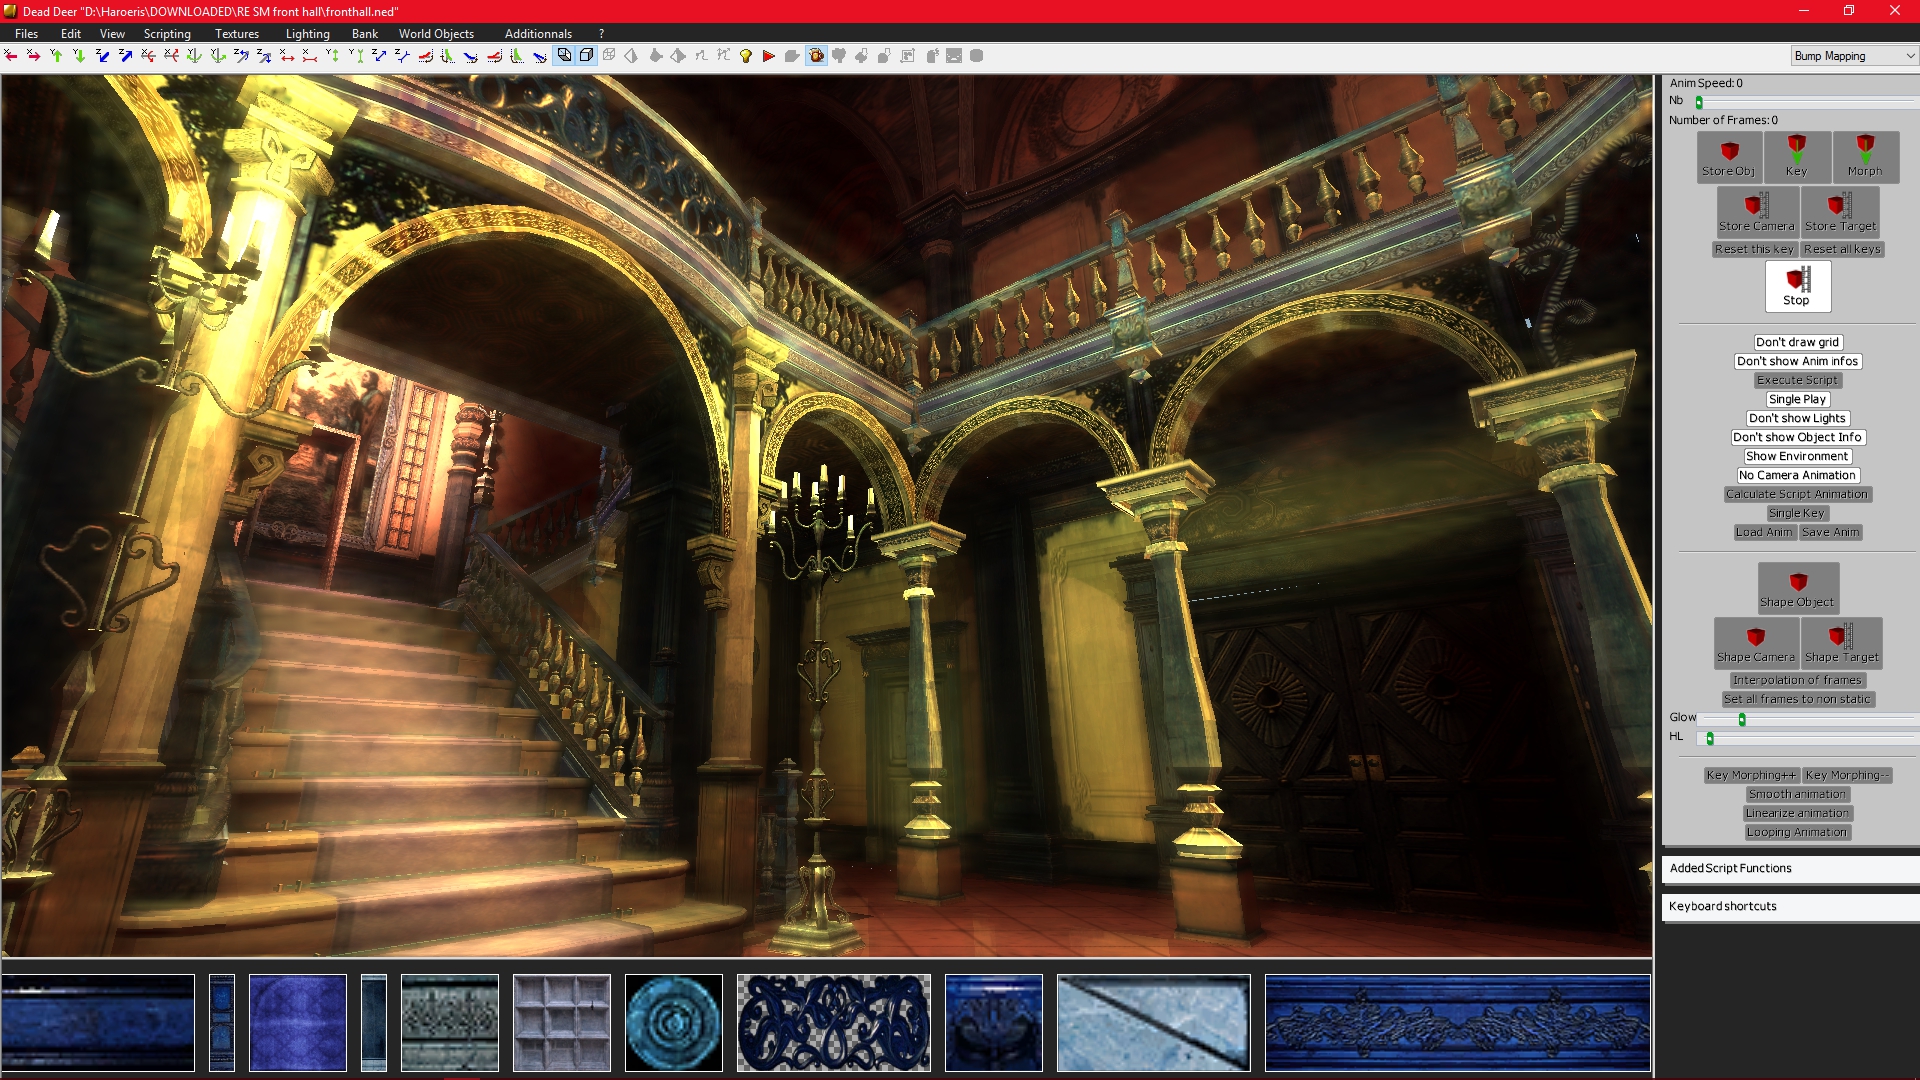Screen dimensions: 1920x1080
Task: Click the wireframe cube view icon
Action: (609, 56)
